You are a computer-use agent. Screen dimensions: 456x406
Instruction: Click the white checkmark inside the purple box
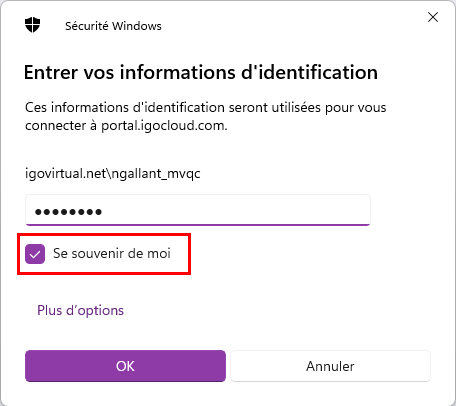[x=35, y=255]
